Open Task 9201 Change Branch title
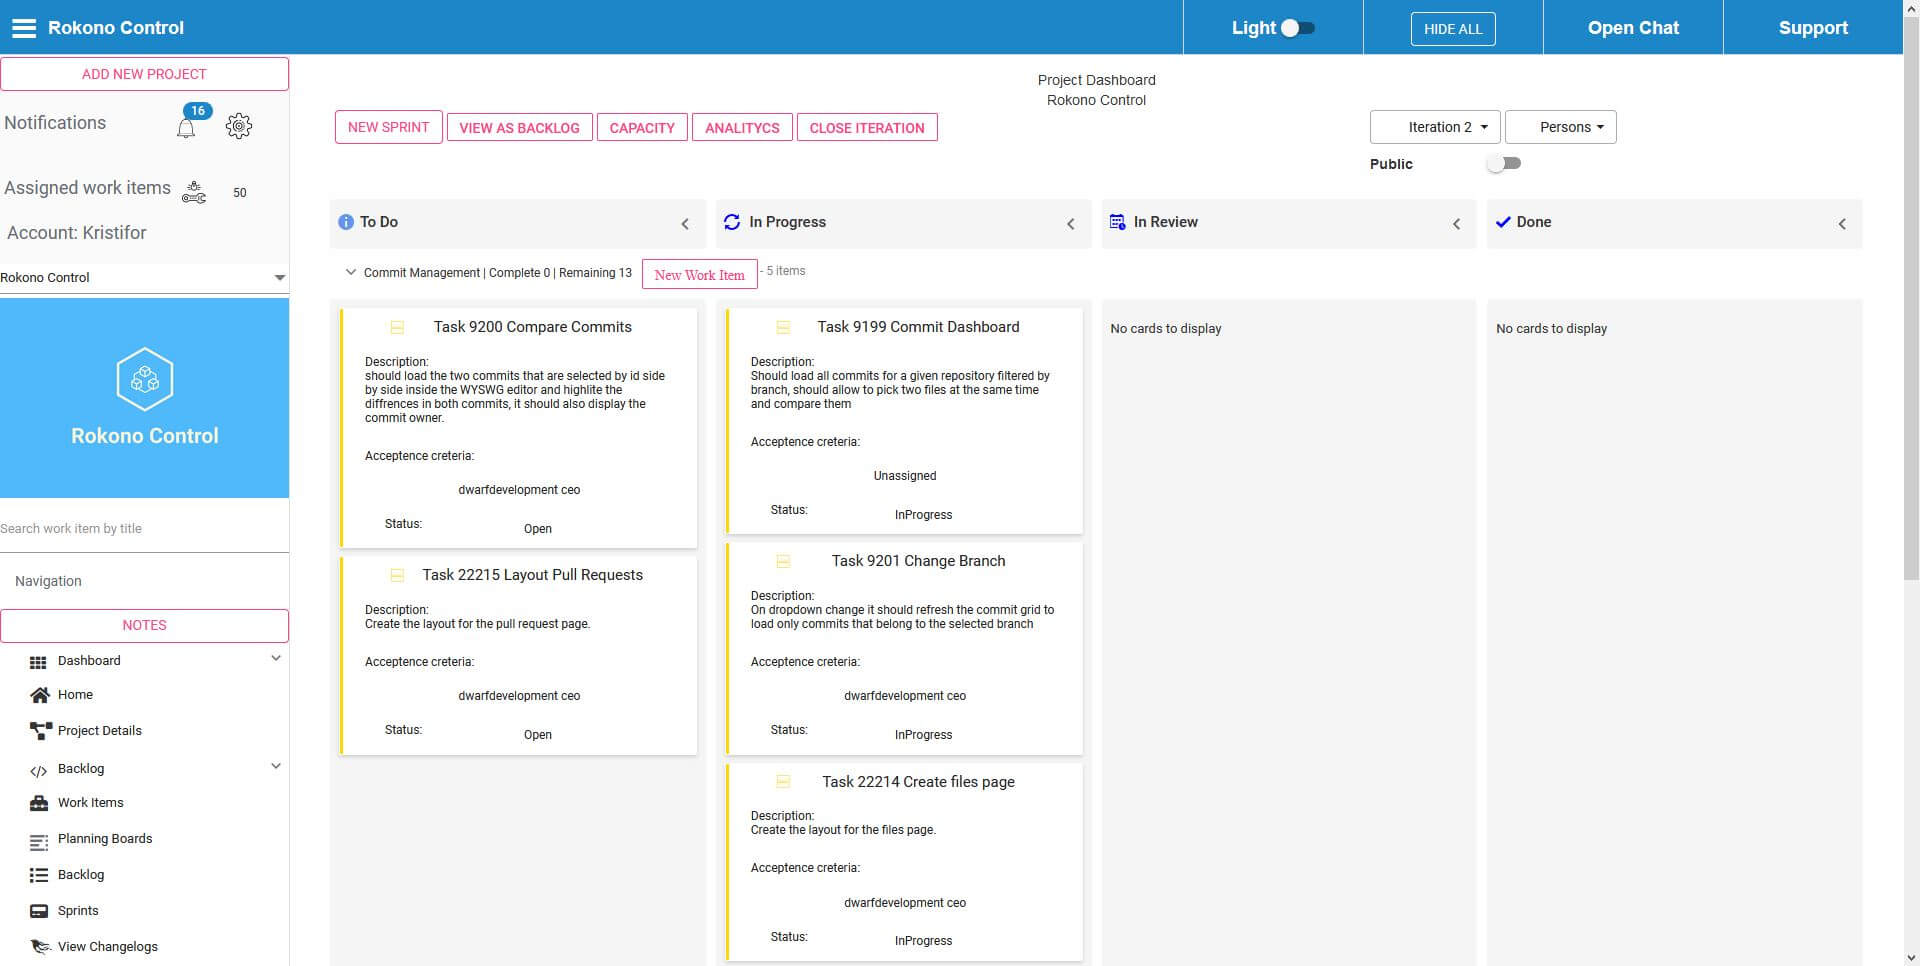1920x966 pixels. (918, 561)
